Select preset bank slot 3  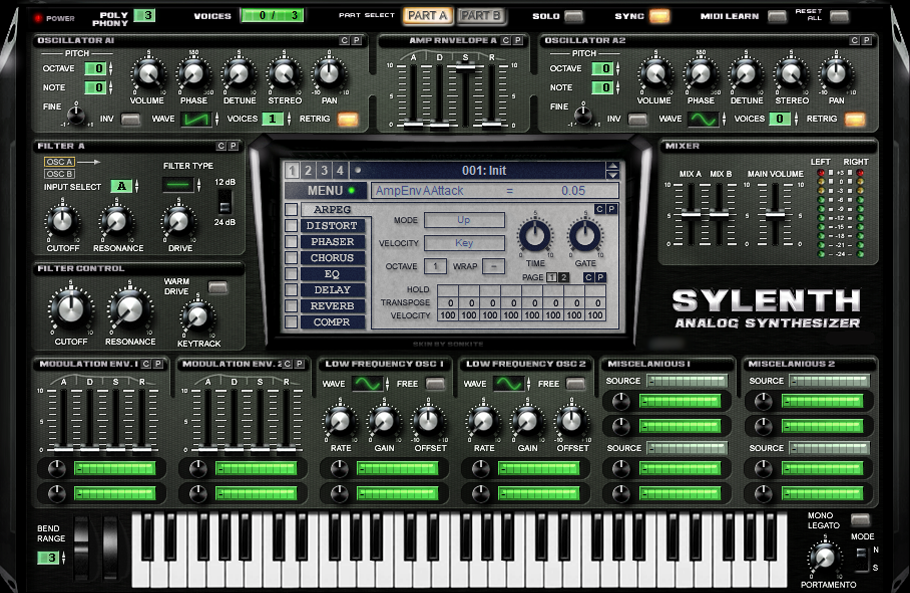pyautogui.click(x=324, y=171)
